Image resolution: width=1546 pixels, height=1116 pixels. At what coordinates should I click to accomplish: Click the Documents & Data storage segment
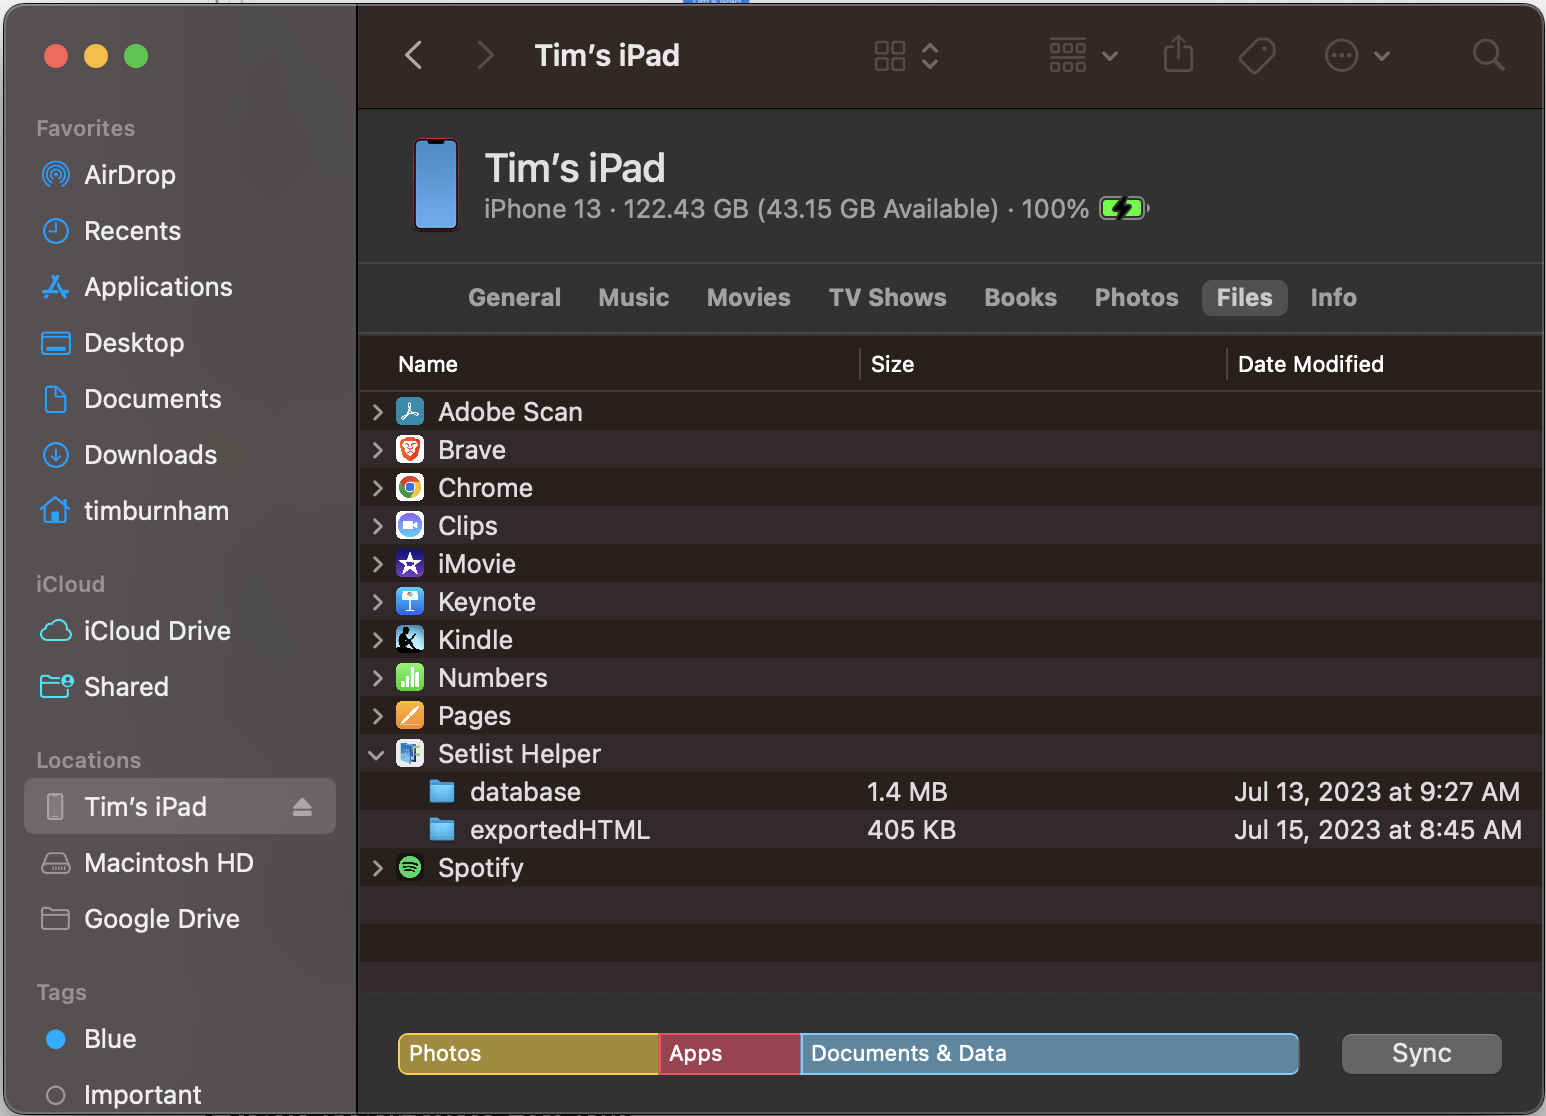pyautogui.click(x=1050, y=1053)
